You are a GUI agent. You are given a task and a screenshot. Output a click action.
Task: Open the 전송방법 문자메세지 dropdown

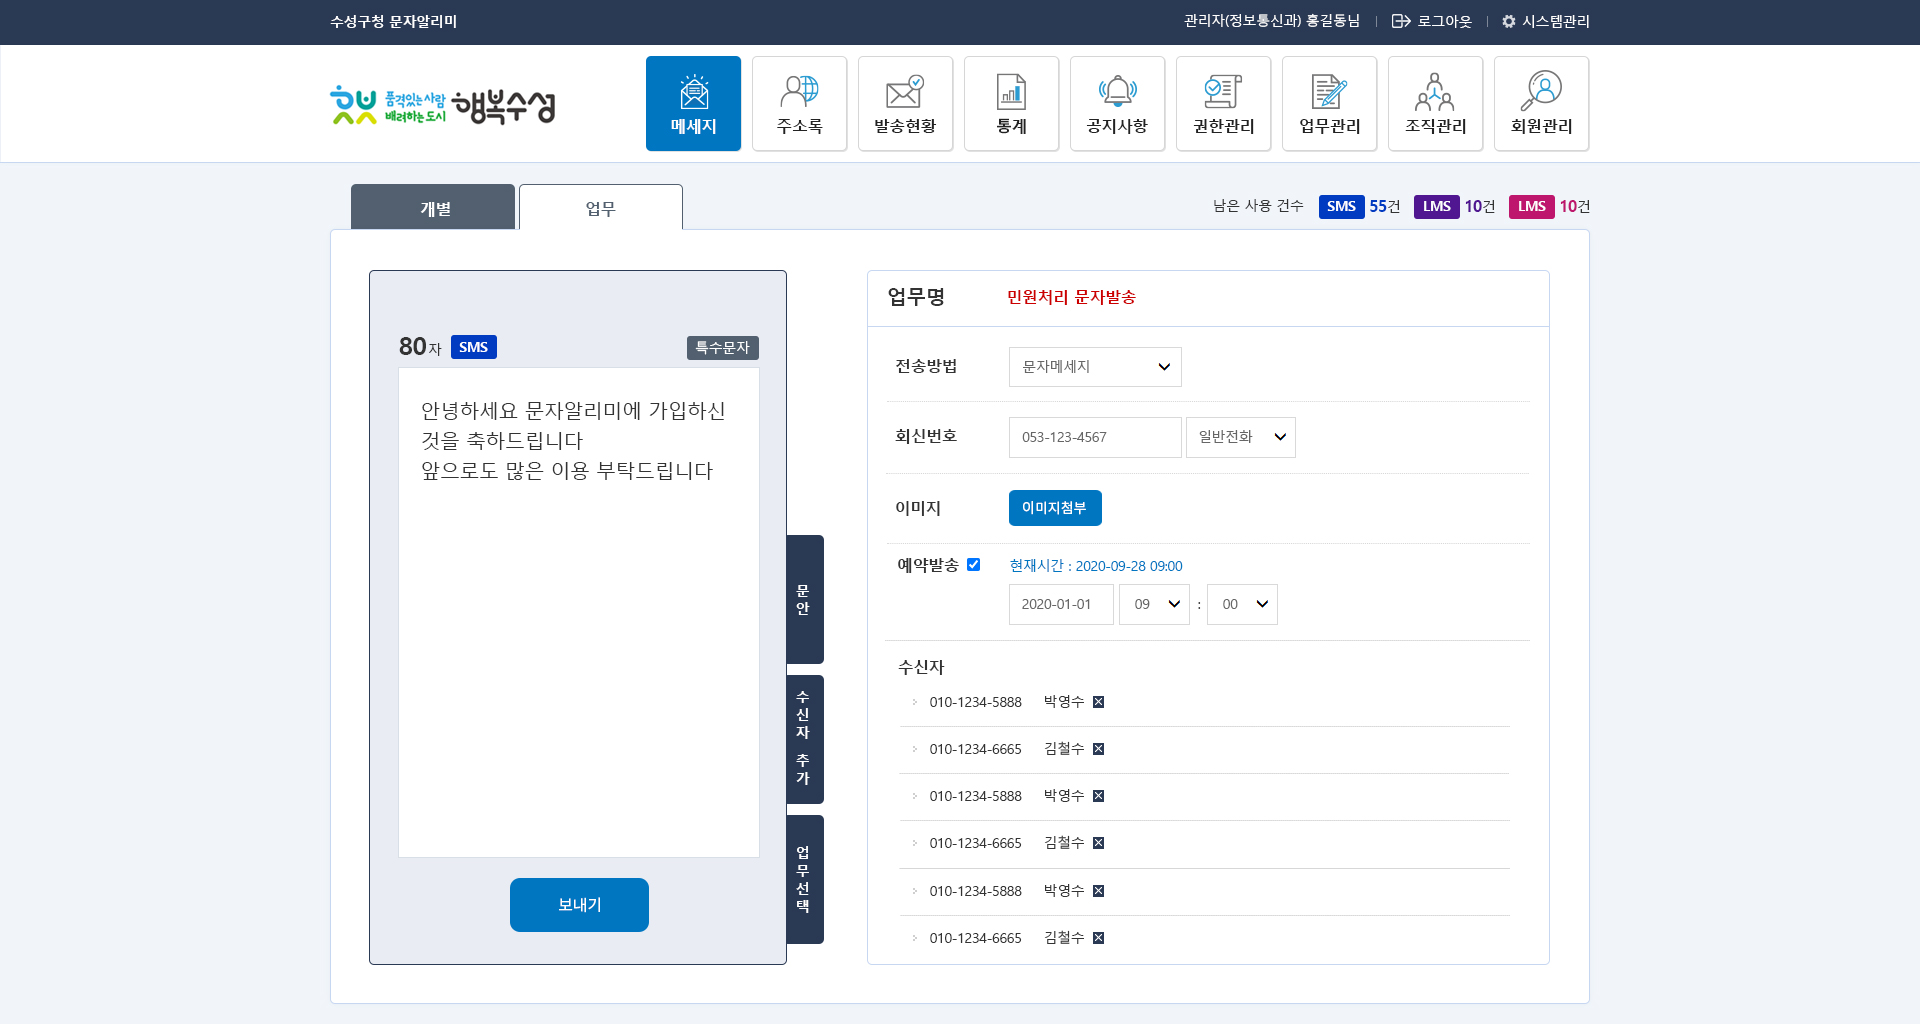[x=1094, y=367]
